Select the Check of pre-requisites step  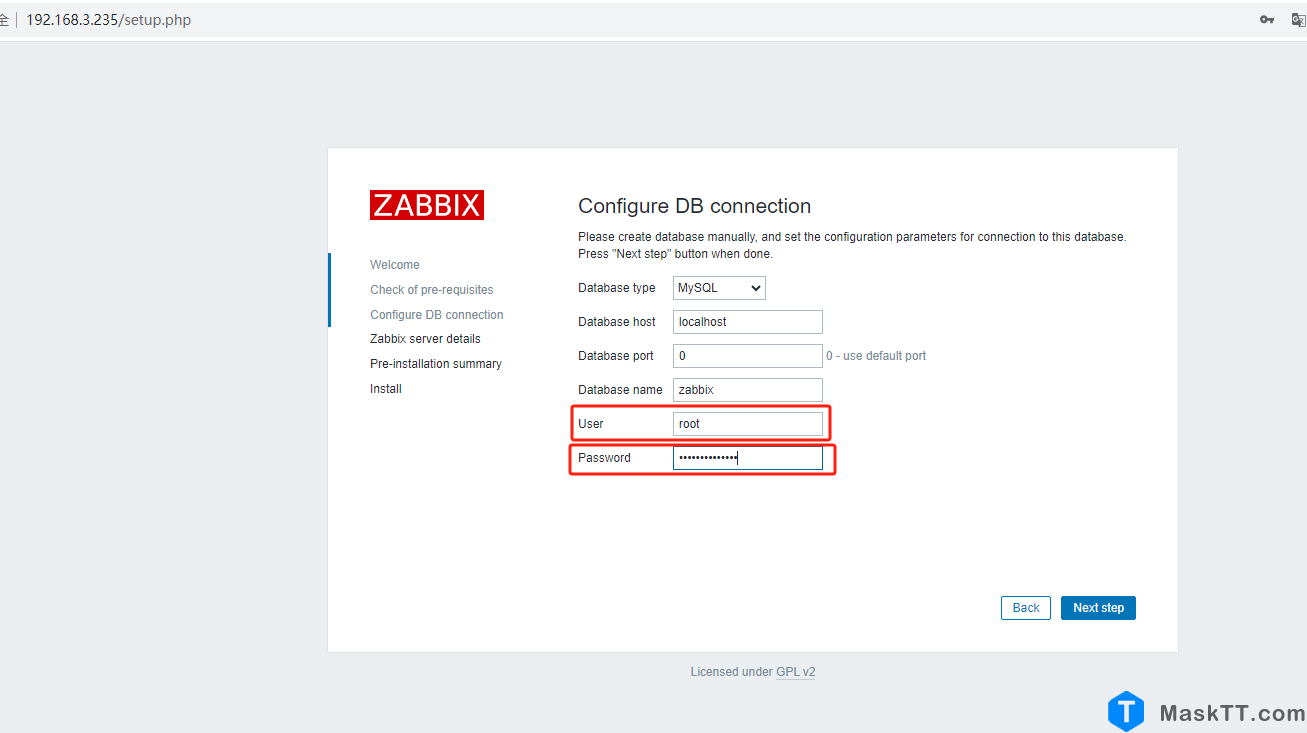[432, 290]
